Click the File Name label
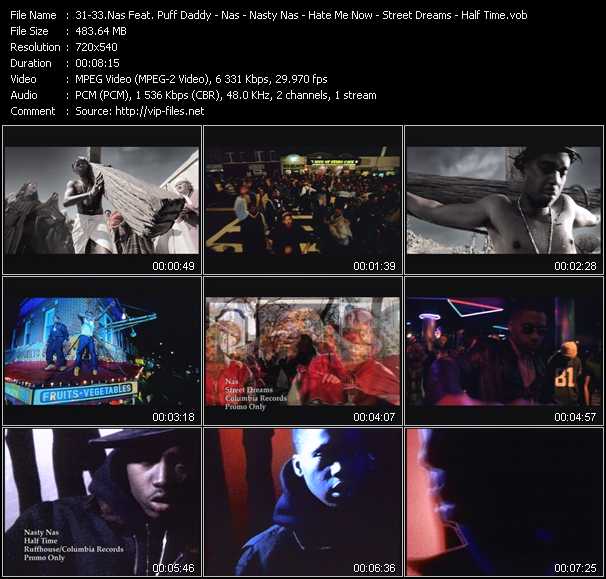 click(33, 15)
